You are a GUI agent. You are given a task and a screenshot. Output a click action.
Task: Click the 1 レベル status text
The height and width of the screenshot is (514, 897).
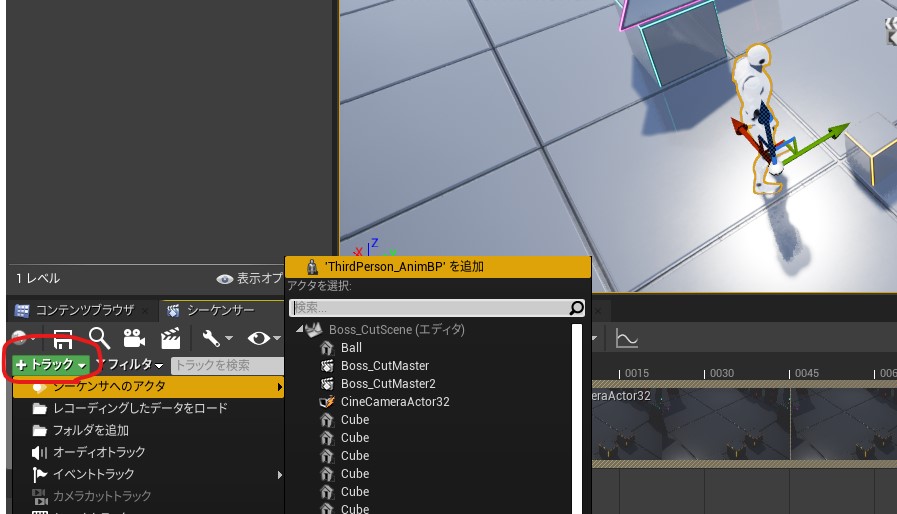pos(38,279)
